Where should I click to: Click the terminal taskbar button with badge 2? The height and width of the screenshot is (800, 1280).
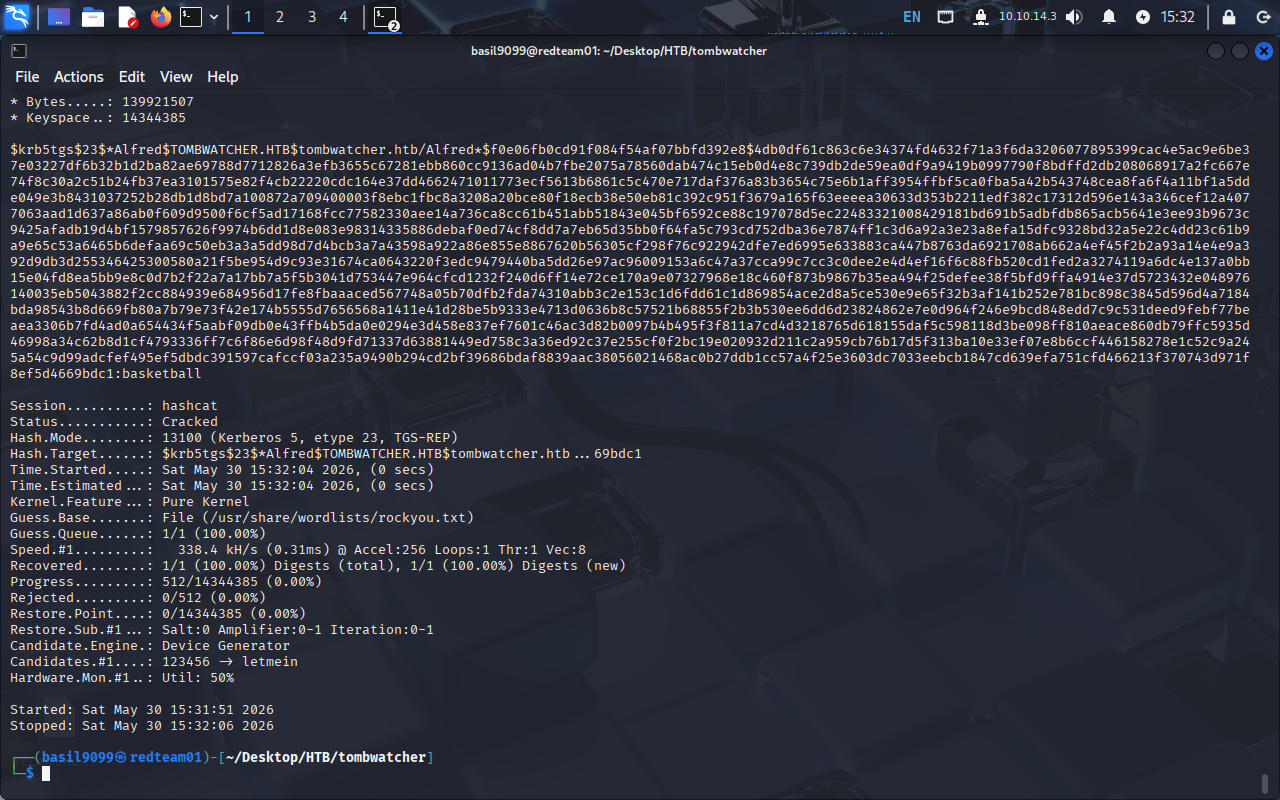click(x=386, y=17)
